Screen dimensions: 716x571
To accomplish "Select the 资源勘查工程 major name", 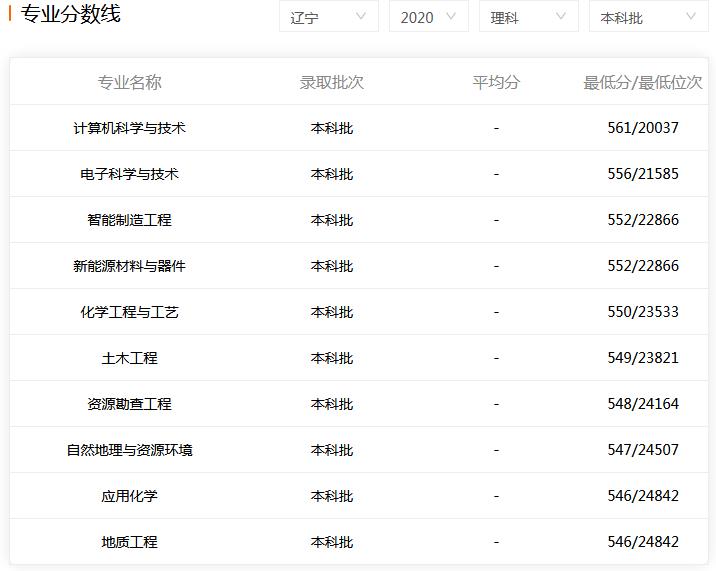I will pos(130,404).
